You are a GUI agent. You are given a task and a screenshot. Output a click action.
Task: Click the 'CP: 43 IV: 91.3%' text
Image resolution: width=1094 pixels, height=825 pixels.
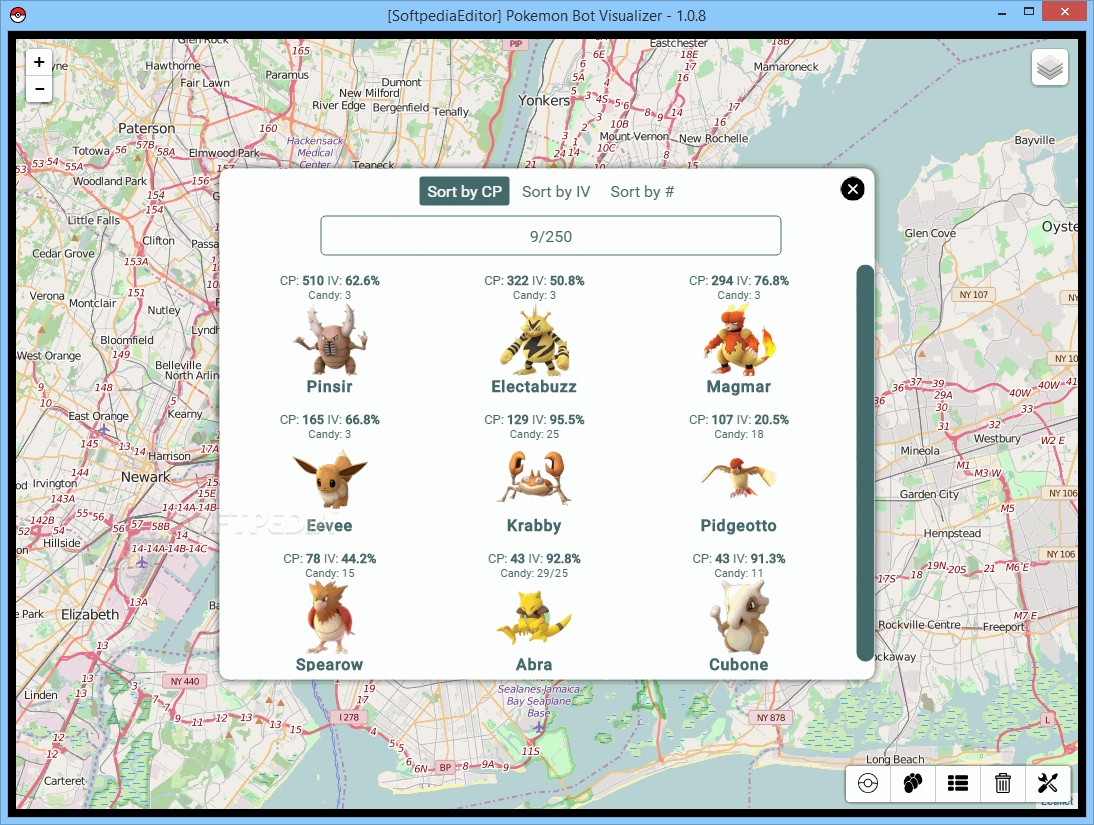tap(739, 558)
